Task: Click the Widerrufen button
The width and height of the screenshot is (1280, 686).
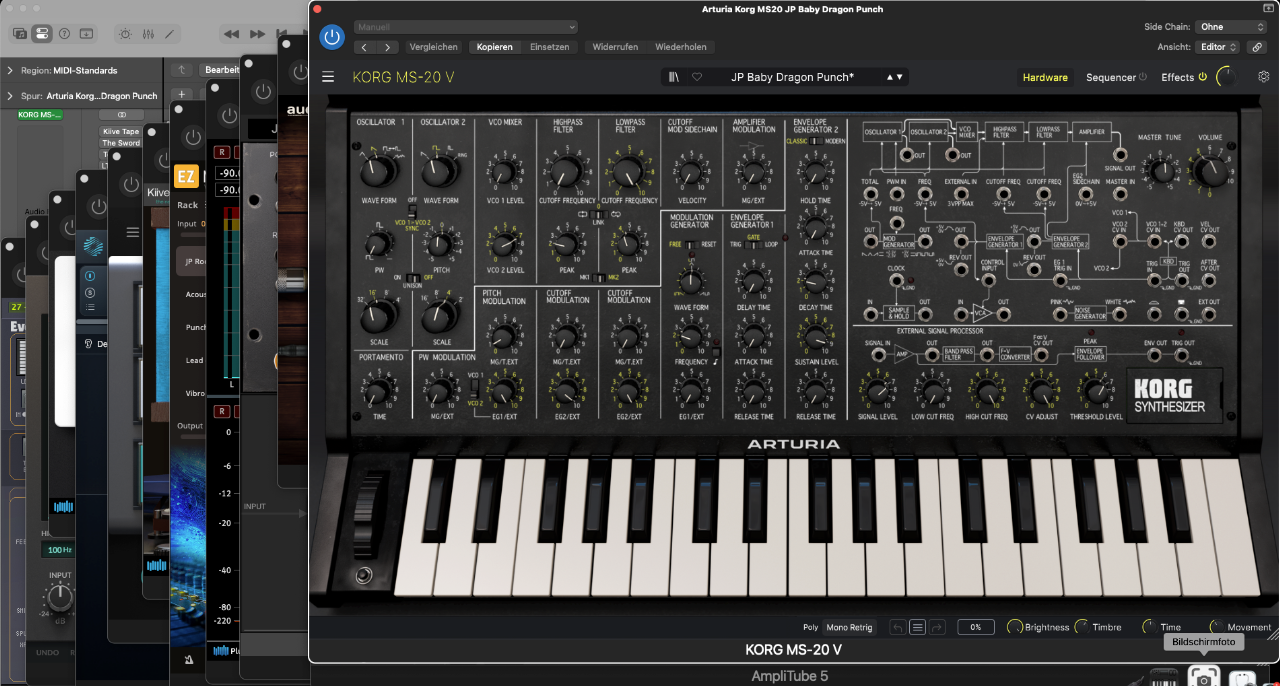Action: click(x=615, y=47)
